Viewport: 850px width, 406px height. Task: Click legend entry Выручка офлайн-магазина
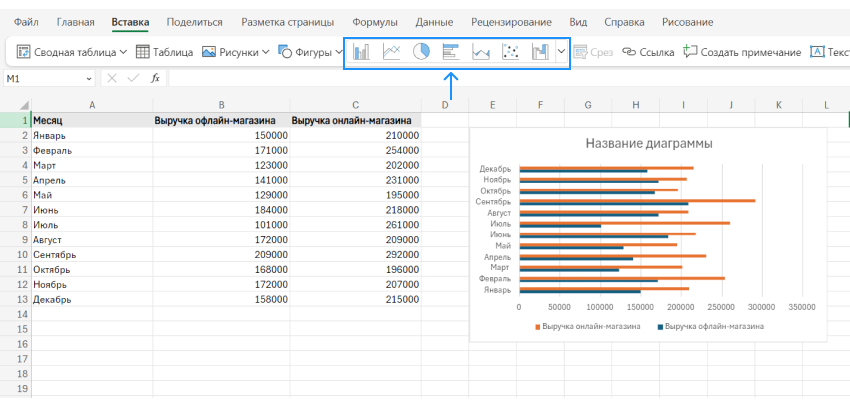[711, 327]
